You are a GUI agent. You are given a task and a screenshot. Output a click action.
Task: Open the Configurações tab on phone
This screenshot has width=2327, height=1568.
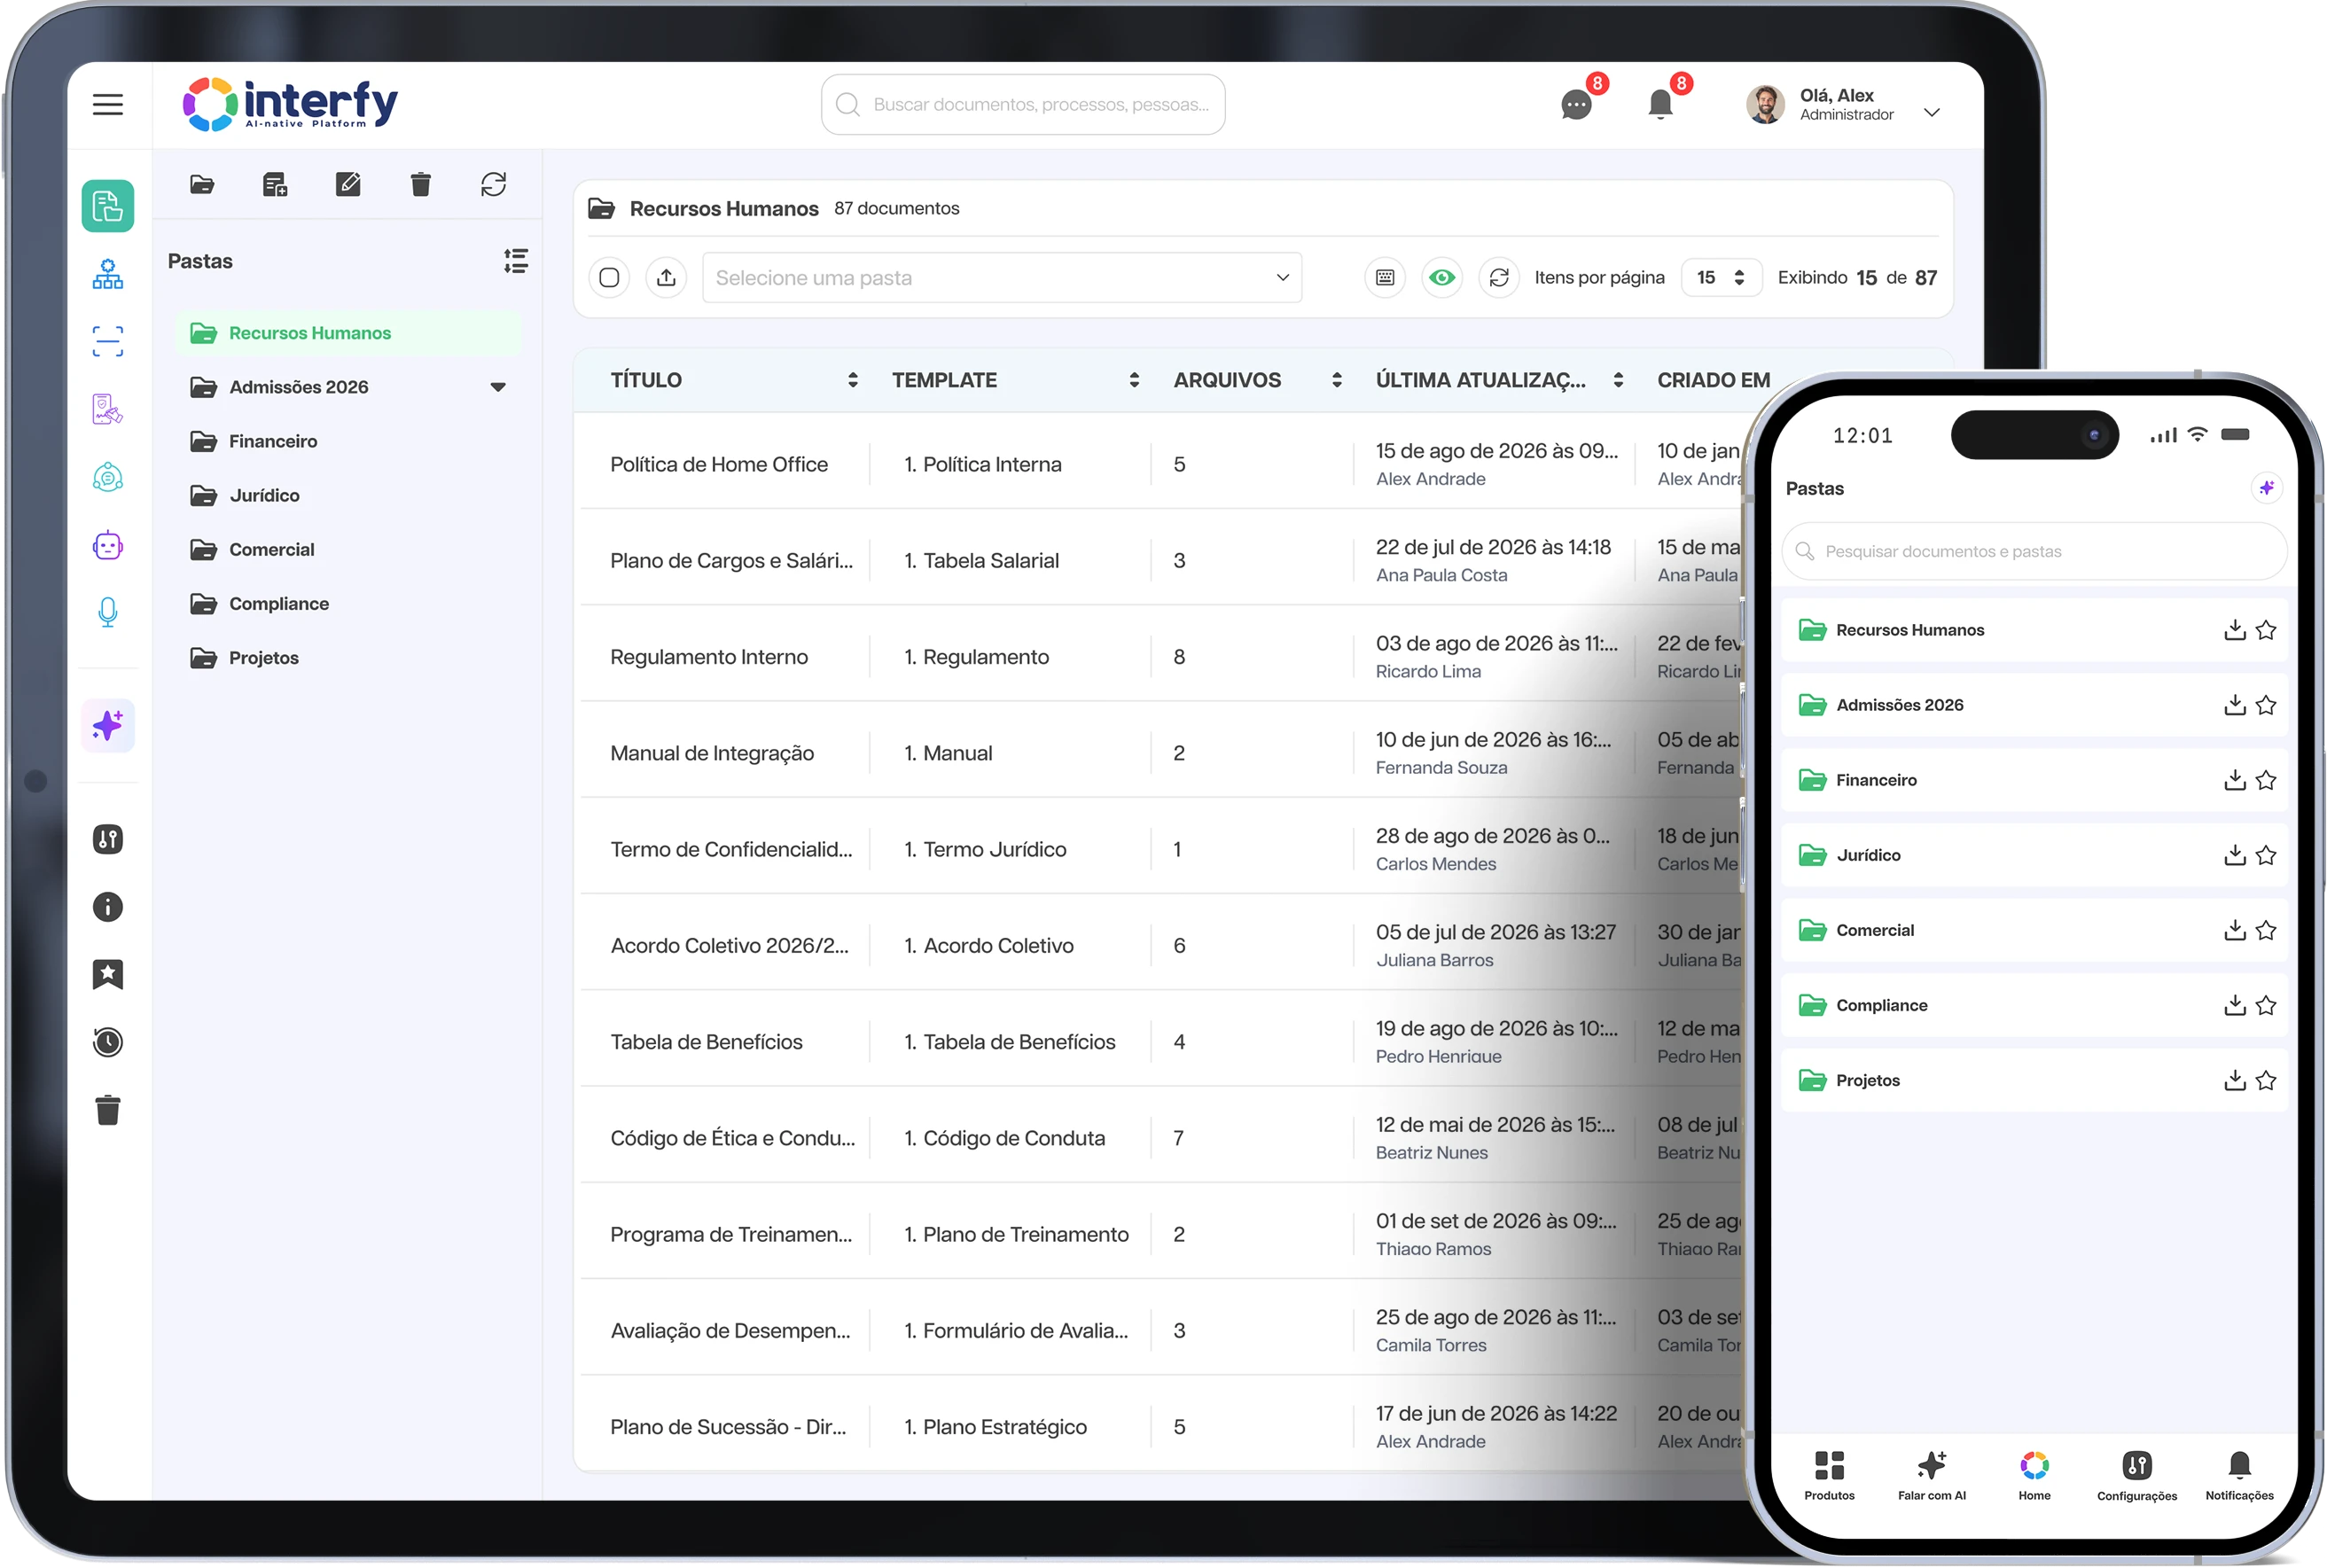point(2136,1475)
